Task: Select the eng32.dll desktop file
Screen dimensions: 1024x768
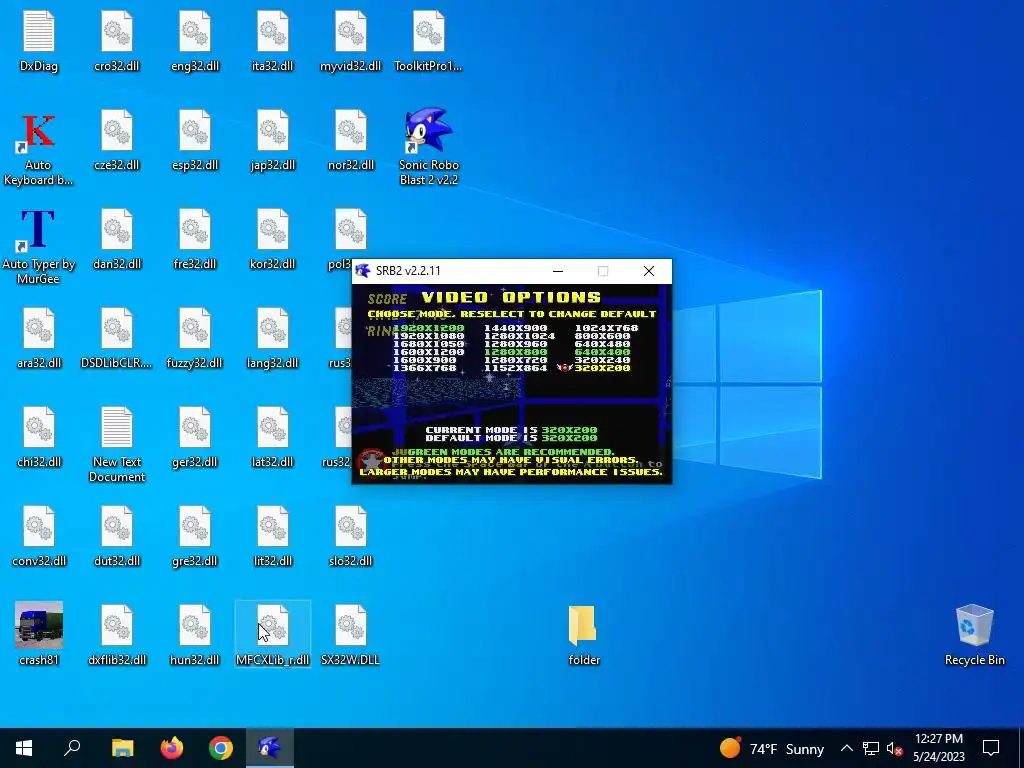Action: [x=195, y=31]
